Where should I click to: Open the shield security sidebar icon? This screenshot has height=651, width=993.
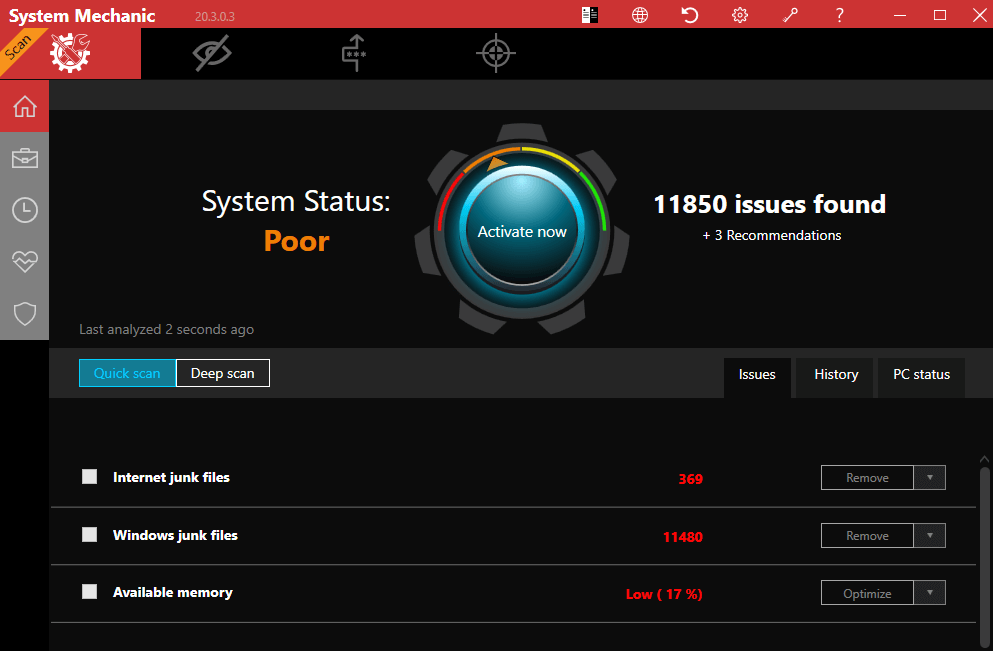pos(24,314)
